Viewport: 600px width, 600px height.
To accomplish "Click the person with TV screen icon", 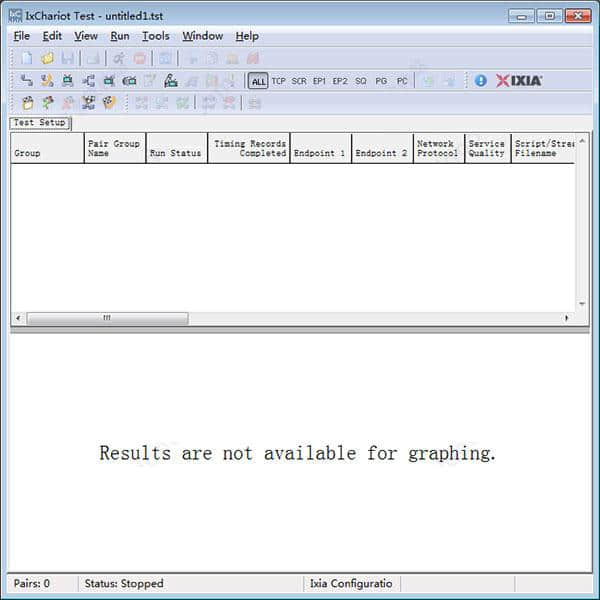I will (x=171, y=81).
